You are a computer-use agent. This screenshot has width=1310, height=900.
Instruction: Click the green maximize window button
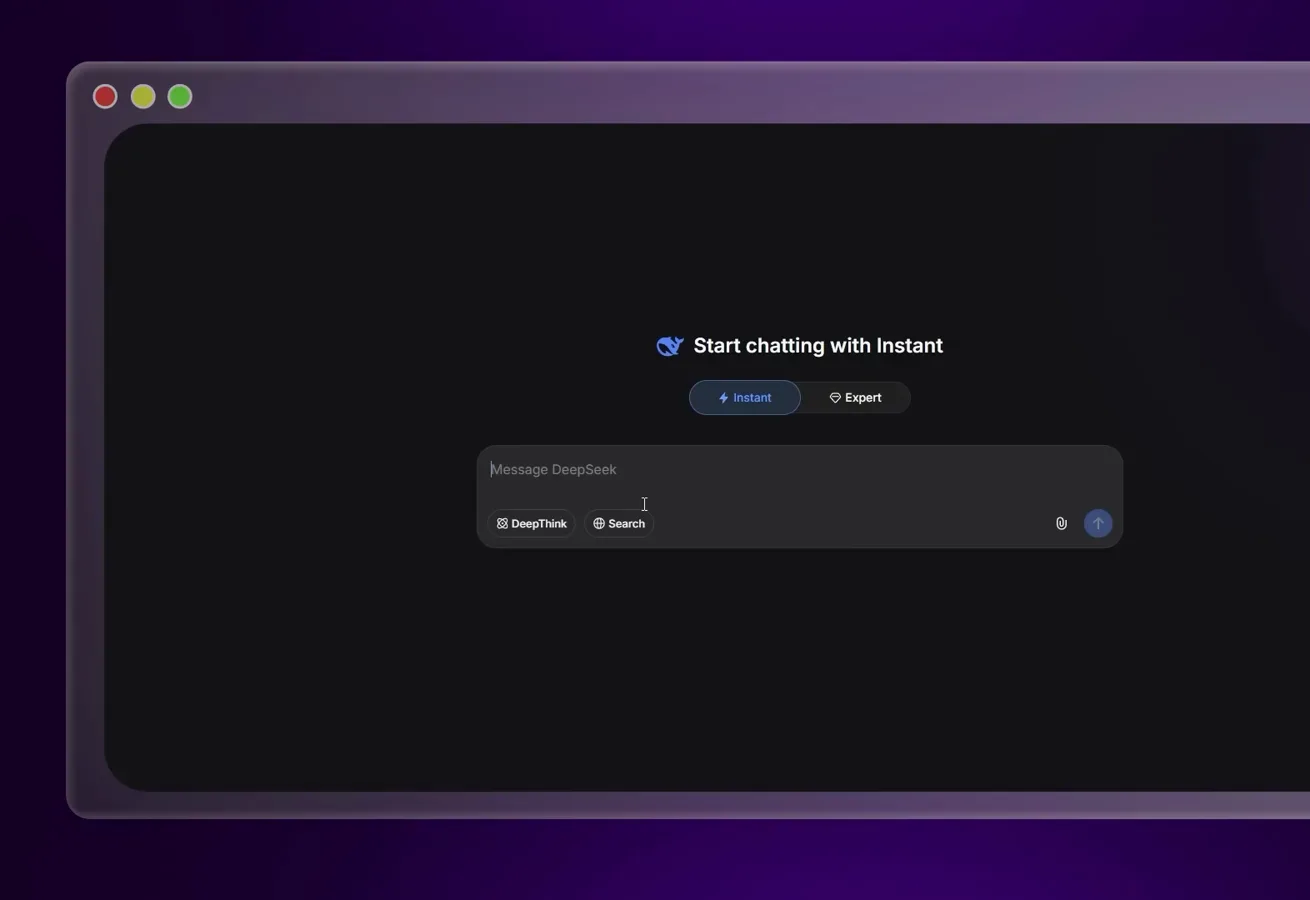[180, 97]
